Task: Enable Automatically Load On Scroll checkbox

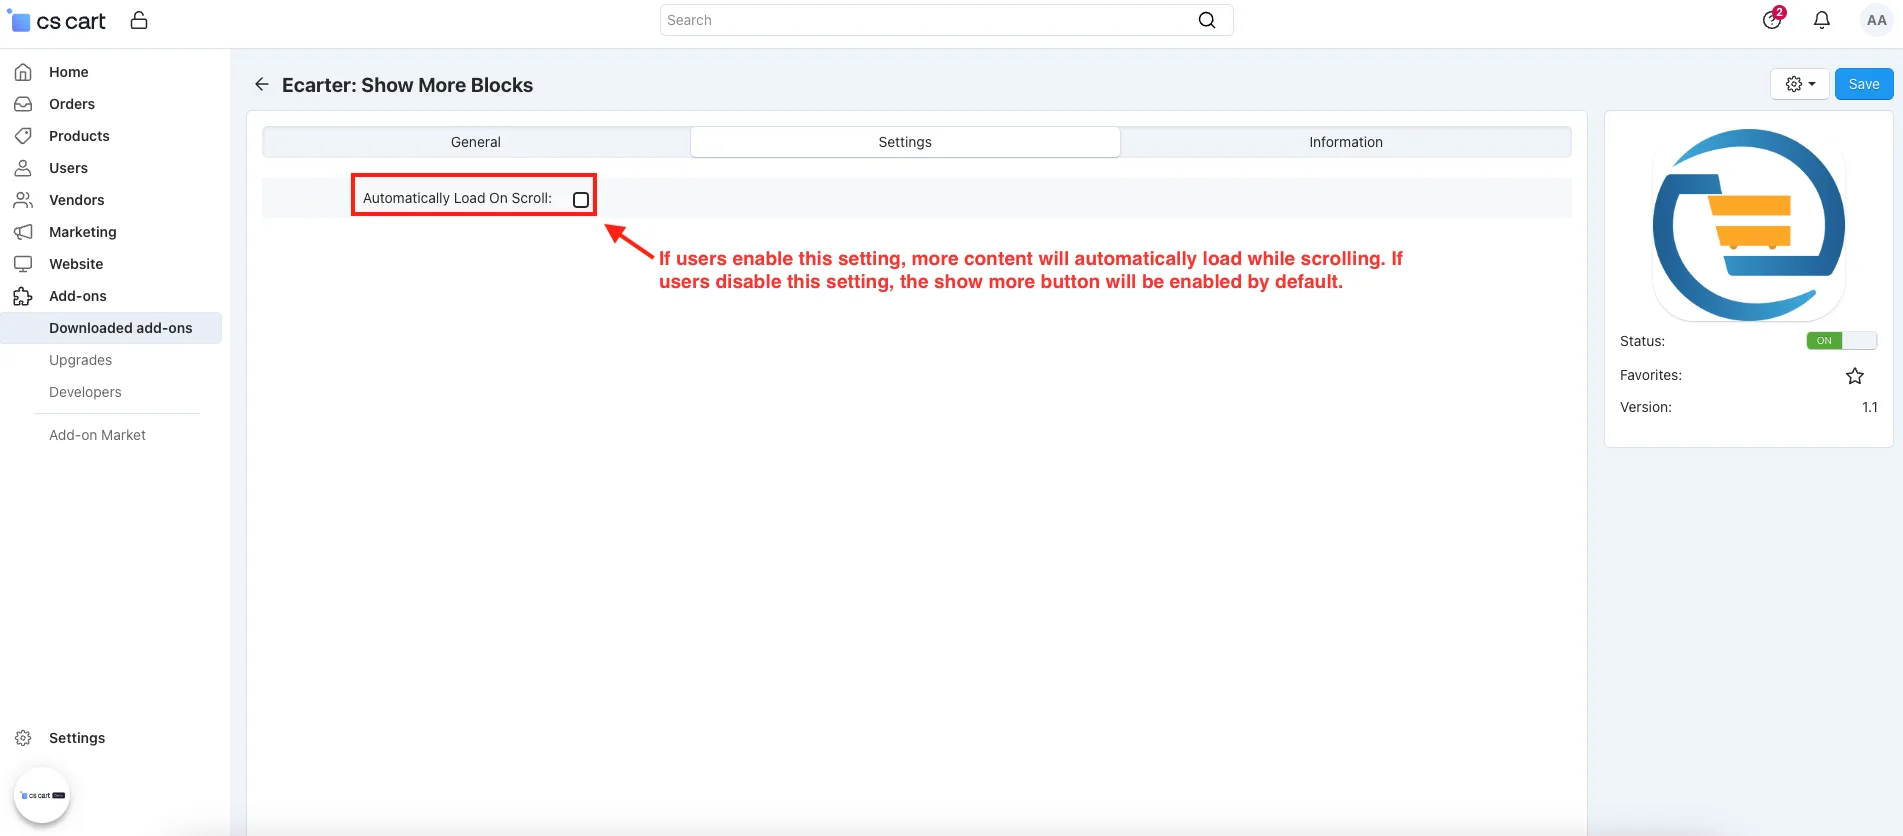Action: pos(581,200)
